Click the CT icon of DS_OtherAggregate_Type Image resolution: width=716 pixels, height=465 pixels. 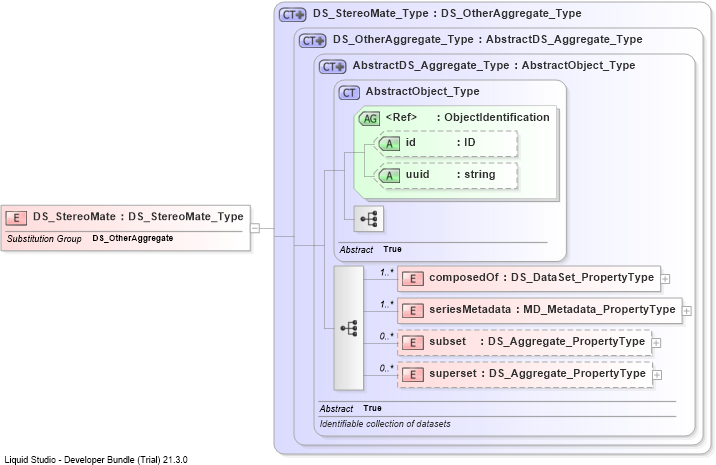point(313,41)
